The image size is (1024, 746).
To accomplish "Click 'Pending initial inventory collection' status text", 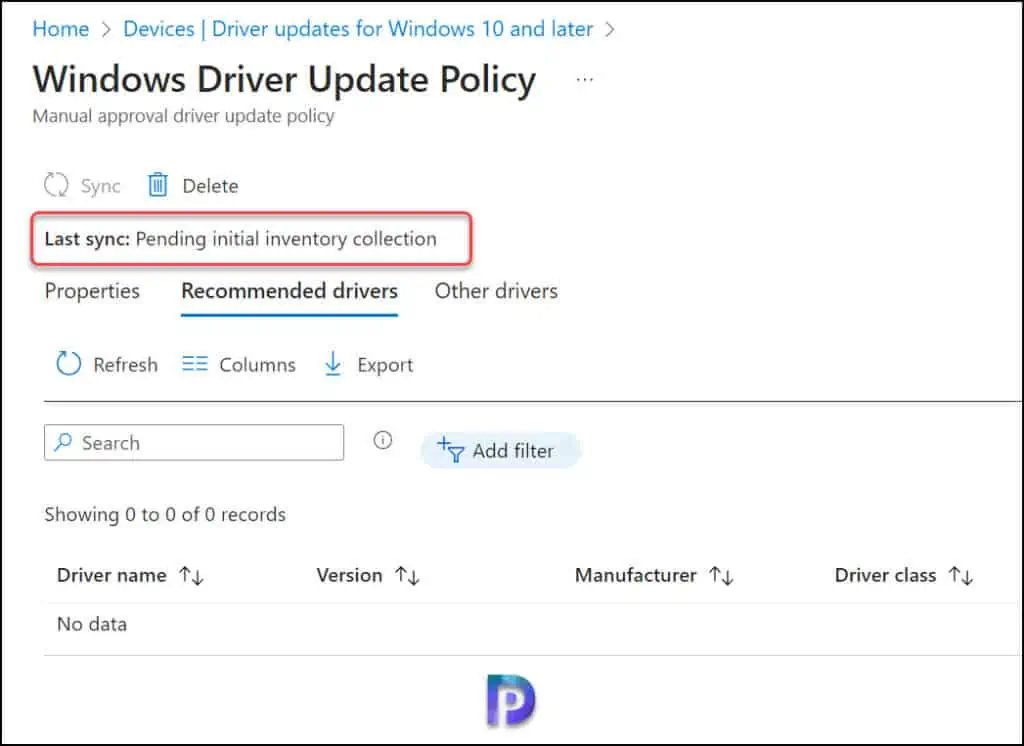I will tap(286, 239).
